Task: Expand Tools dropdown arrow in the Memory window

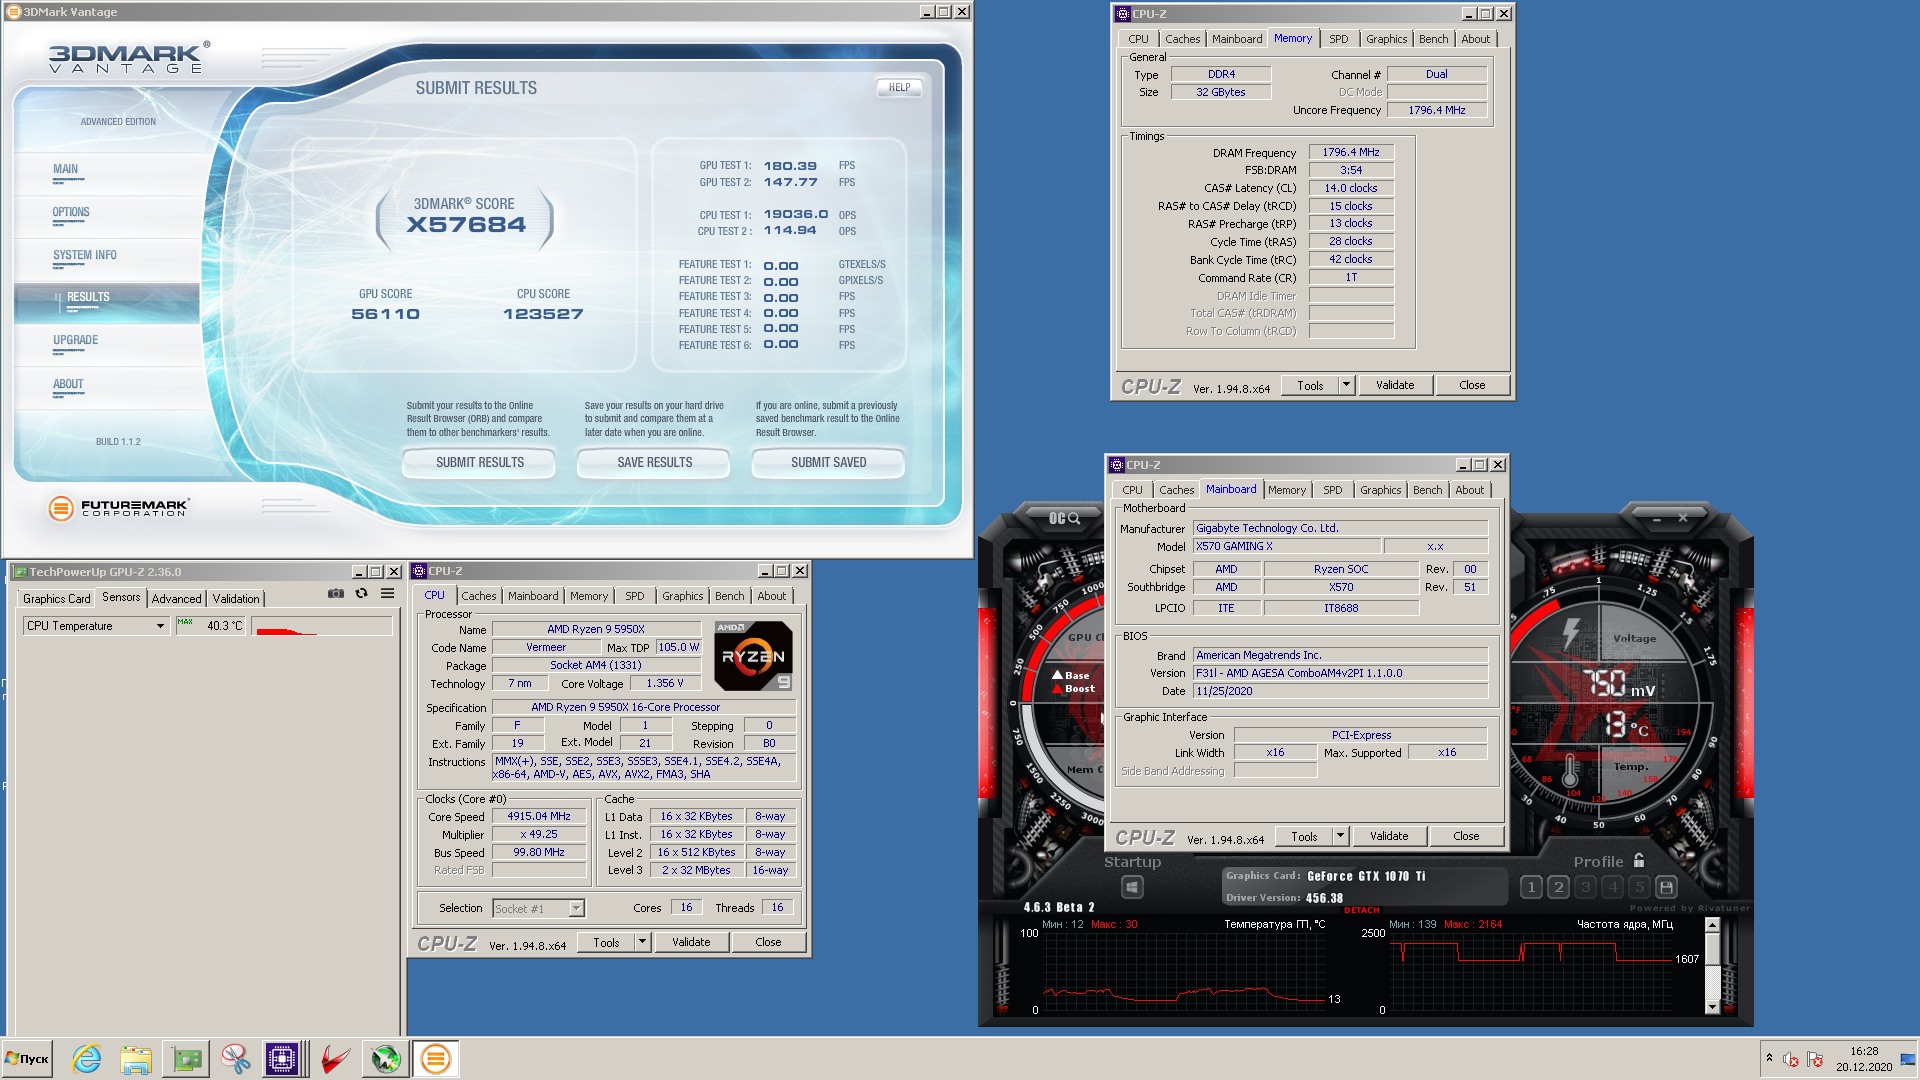Action: point(1346,385)
